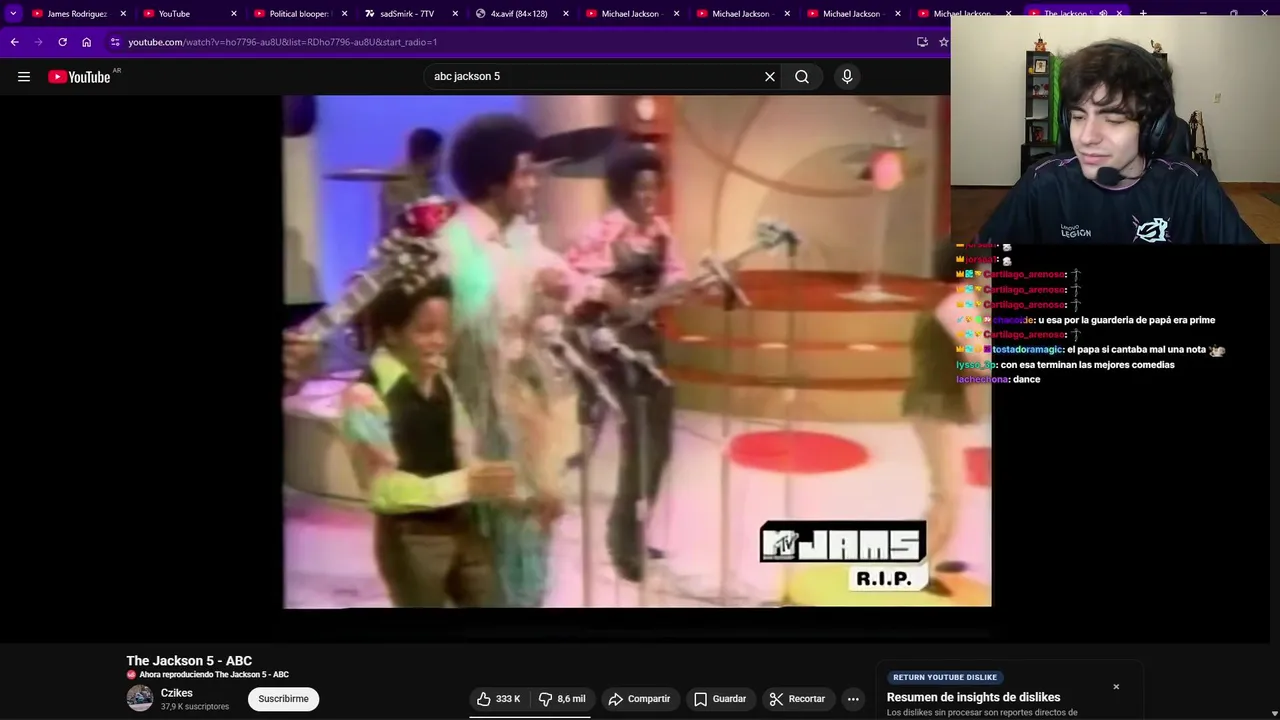Open the browser home page
1280x720 pixels.
86,42
